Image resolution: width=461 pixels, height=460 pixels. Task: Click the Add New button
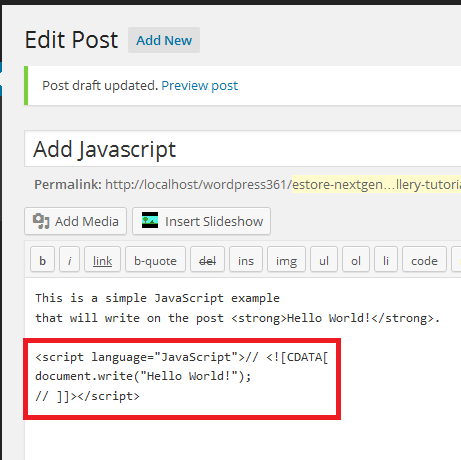click(164, 40)
